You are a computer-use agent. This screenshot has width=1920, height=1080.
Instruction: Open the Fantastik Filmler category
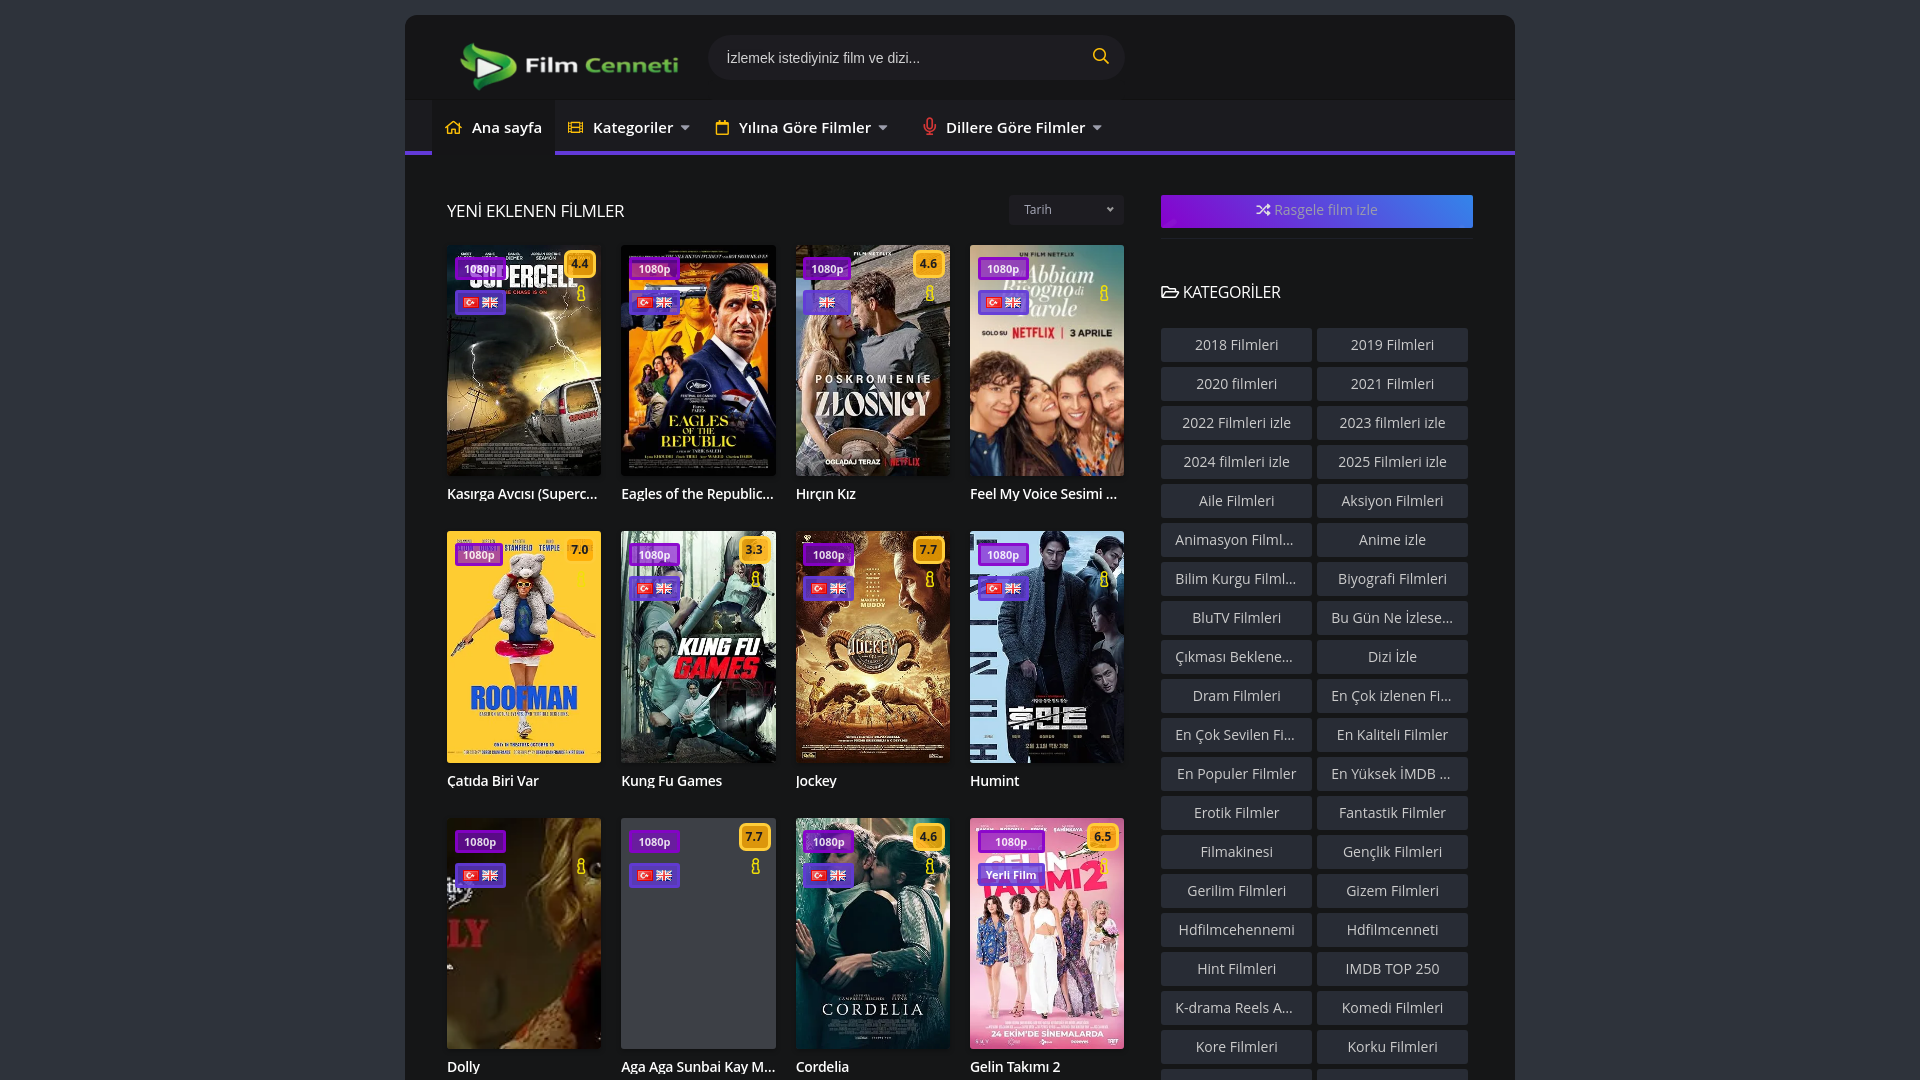pos(1392,813)
